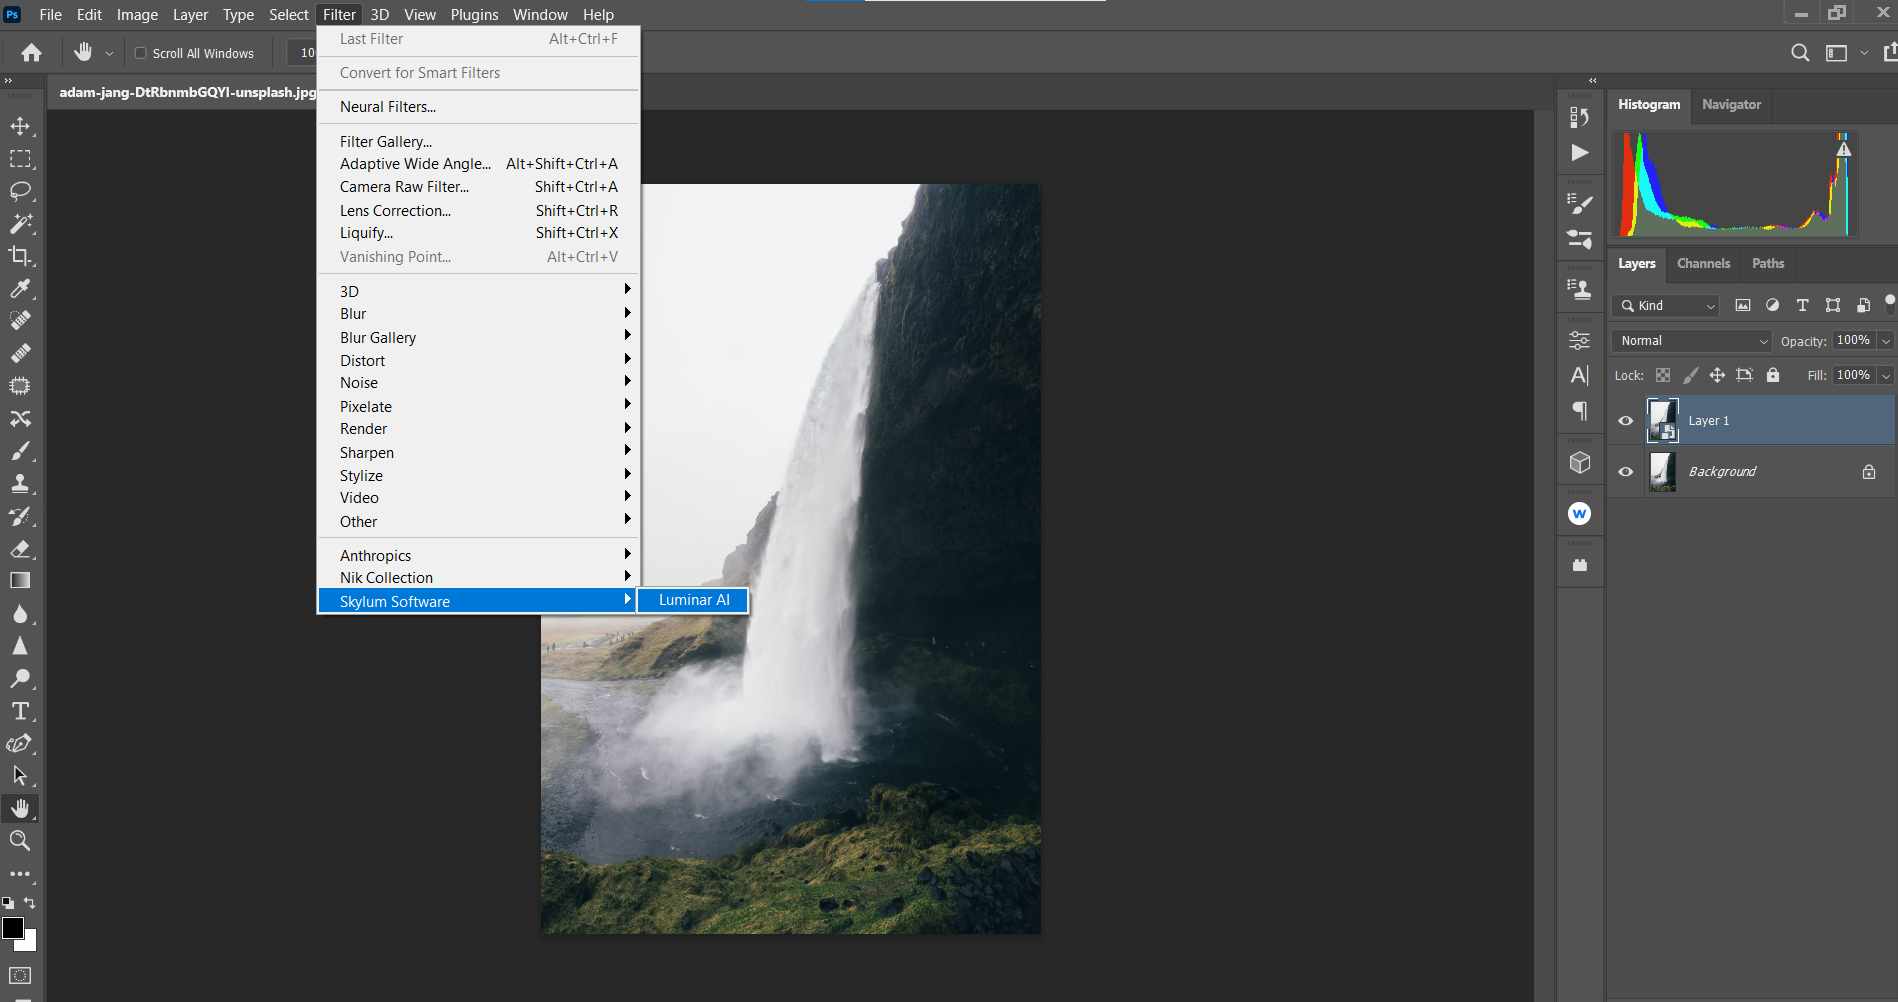The image size is (1898, 1002).
Task: Open the Fill slider dropdown arrow
Action: [x=1886, y=376]
